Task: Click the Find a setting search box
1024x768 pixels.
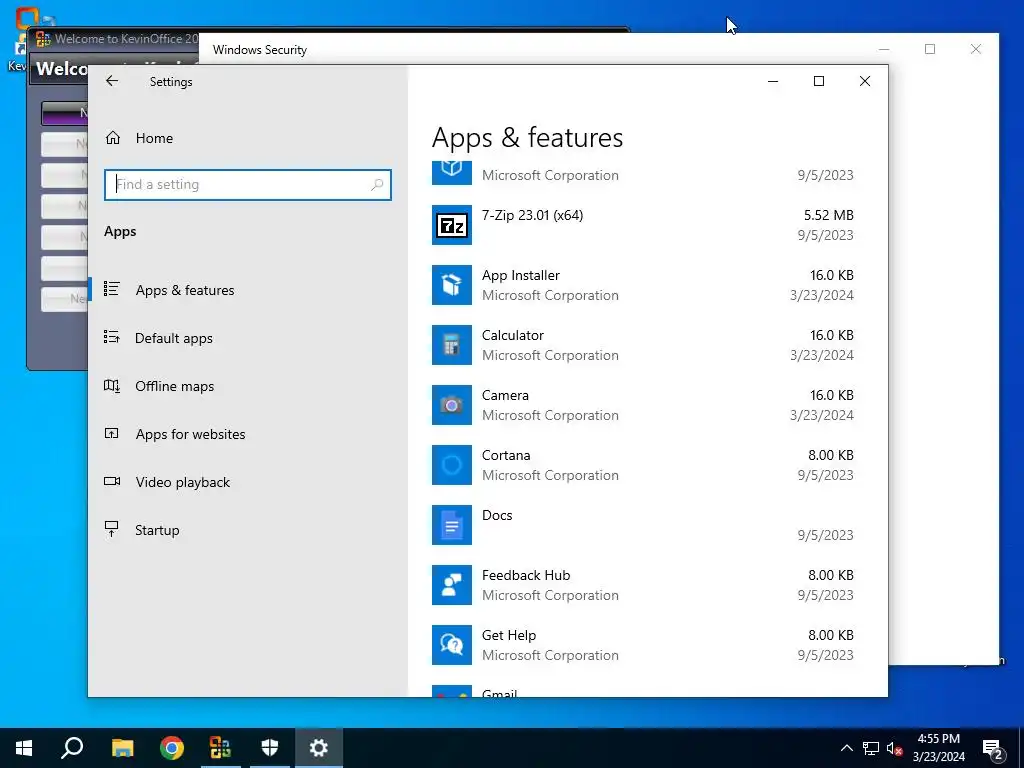Action: [248, 185]
